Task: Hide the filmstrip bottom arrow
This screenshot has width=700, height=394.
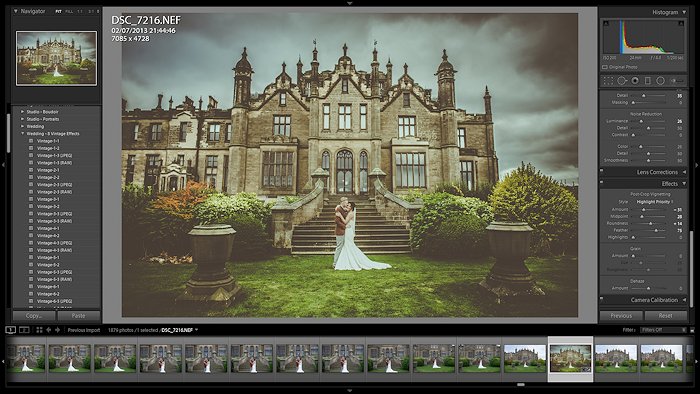Action: [x=350, y=391]
